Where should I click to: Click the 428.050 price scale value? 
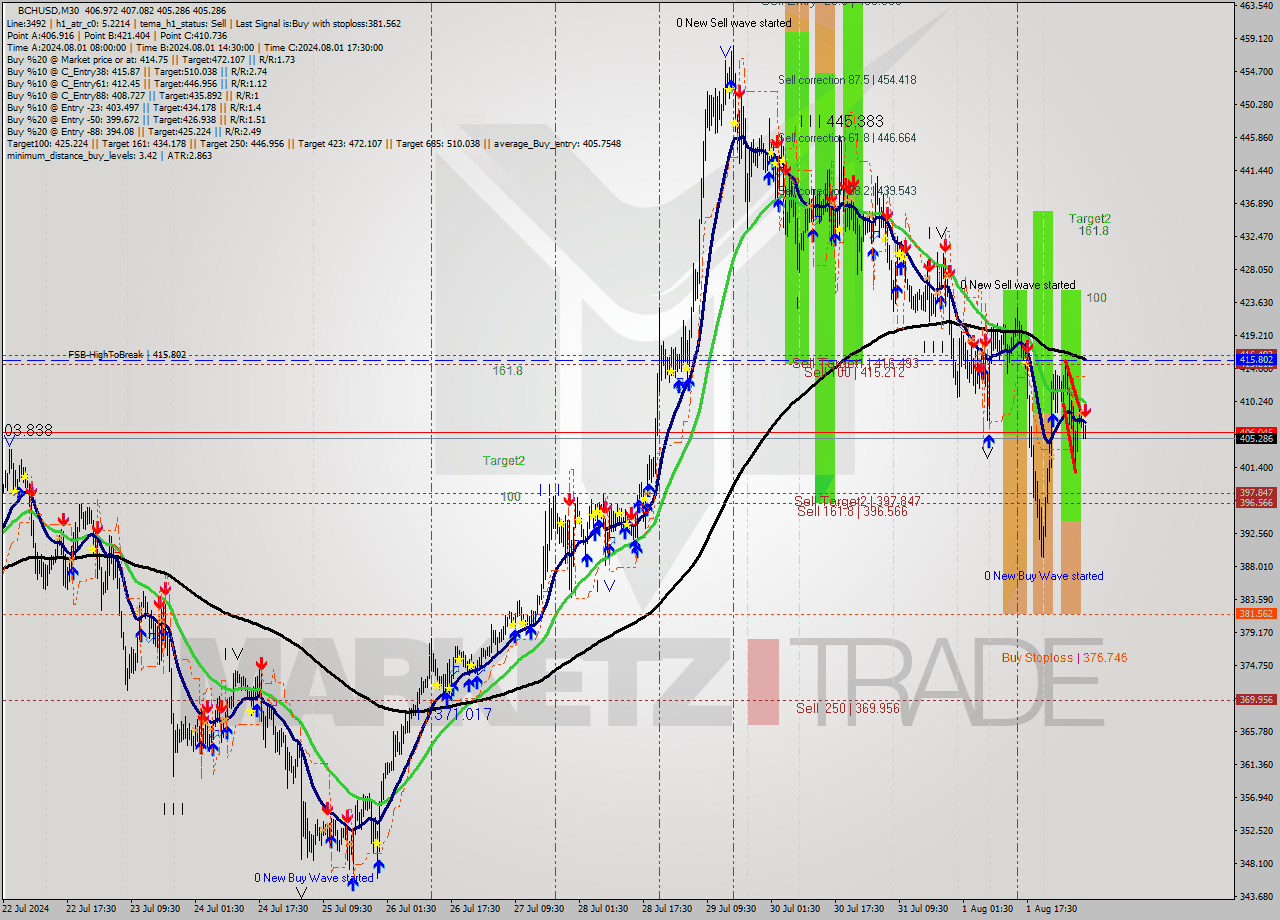pyautogui.click(x=1256, y=270)
